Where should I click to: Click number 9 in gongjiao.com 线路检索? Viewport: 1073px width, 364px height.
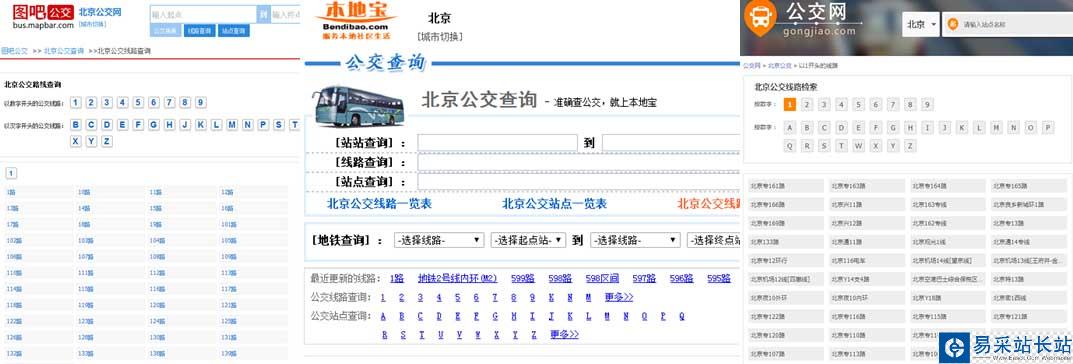[x=927, y=105]
